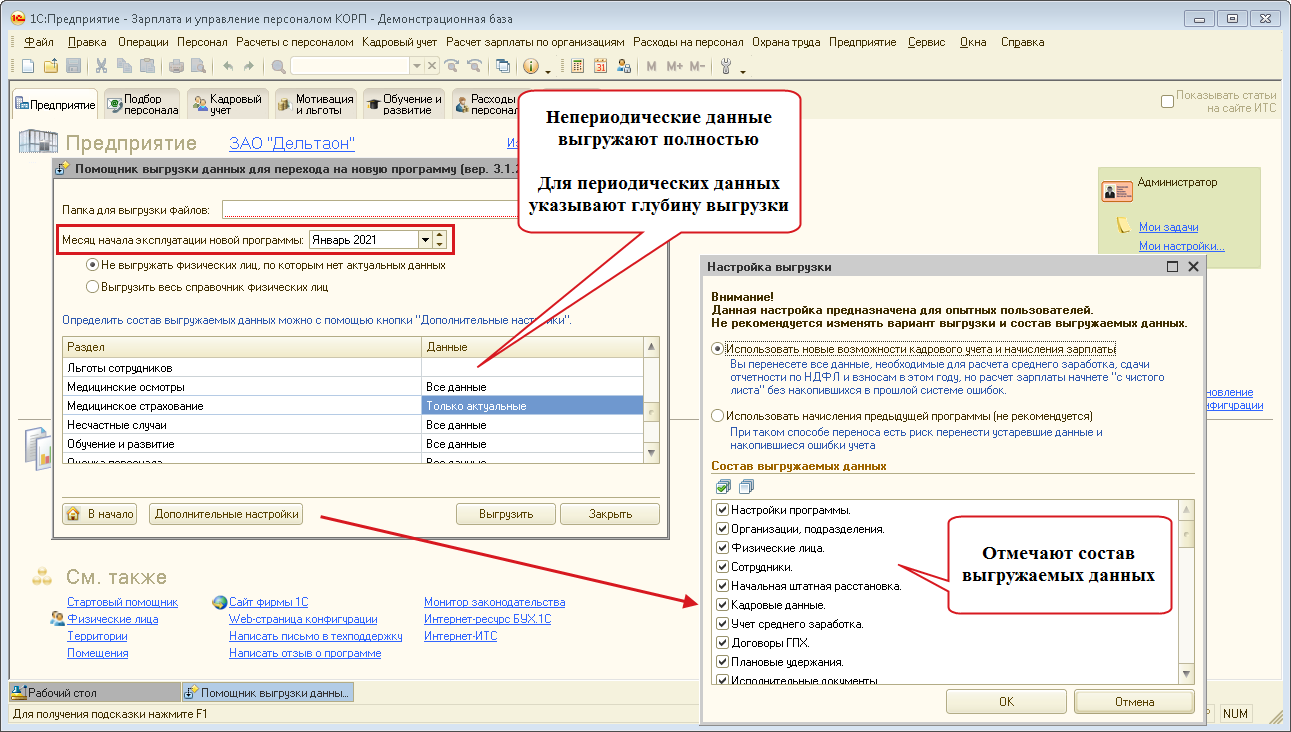The width and height of the screenshot is (1291, 732).
Task: Open the Calendar from the toolbar
Action: pyautogui.click(x=601, y=66)
